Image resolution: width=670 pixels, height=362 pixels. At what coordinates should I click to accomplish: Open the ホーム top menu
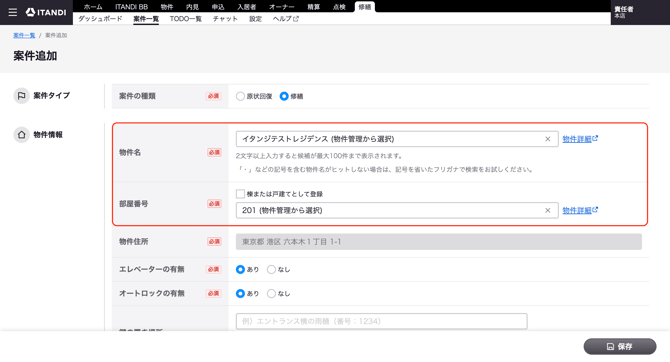point(93,7)
